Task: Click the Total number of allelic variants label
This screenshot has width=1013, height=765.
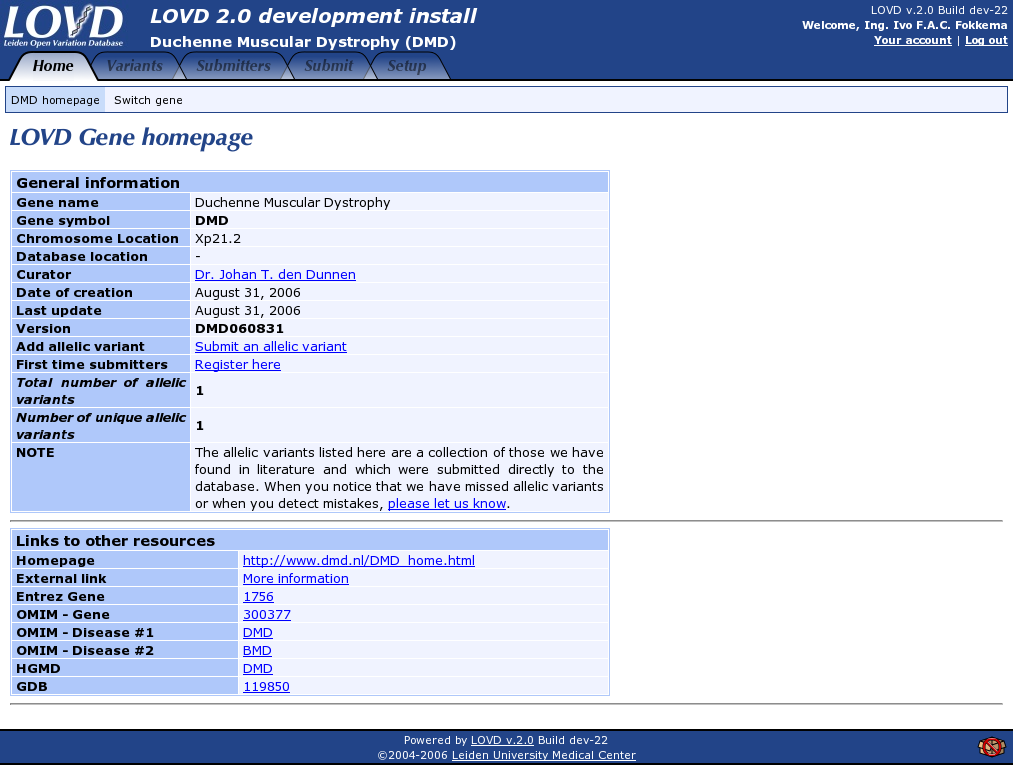Action: click(101, 391)
